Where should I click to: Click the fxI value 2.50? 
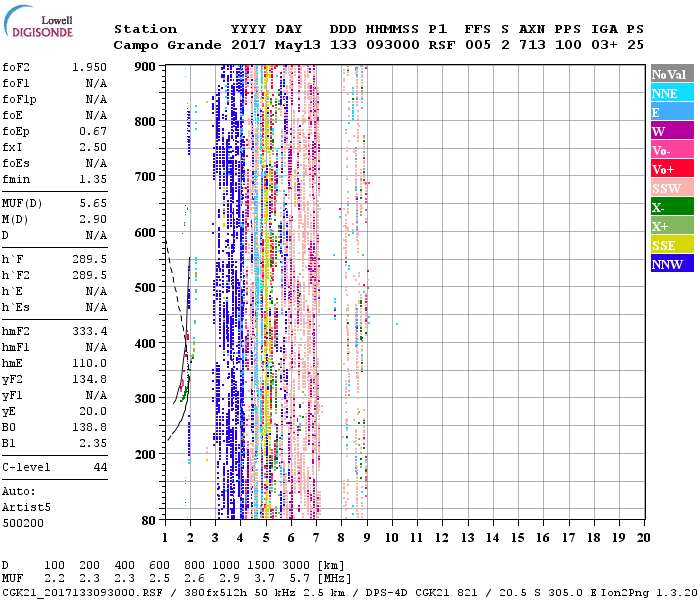tap(93, 147)
